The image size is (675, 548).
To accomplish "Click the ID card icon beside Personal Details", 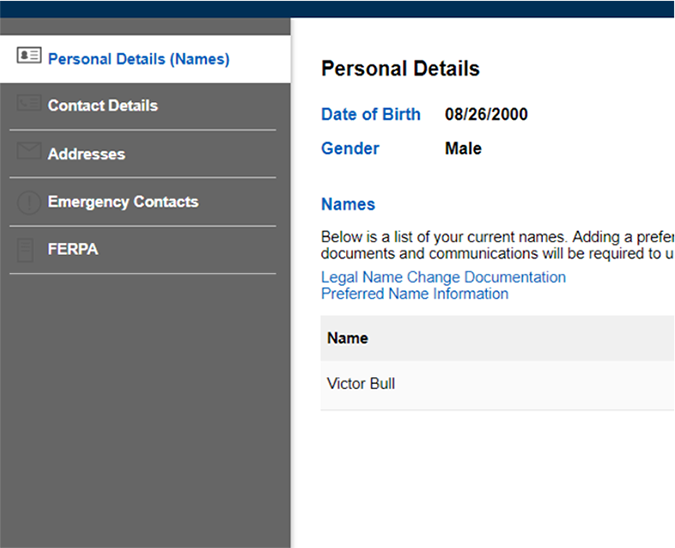I will [28, 56].
